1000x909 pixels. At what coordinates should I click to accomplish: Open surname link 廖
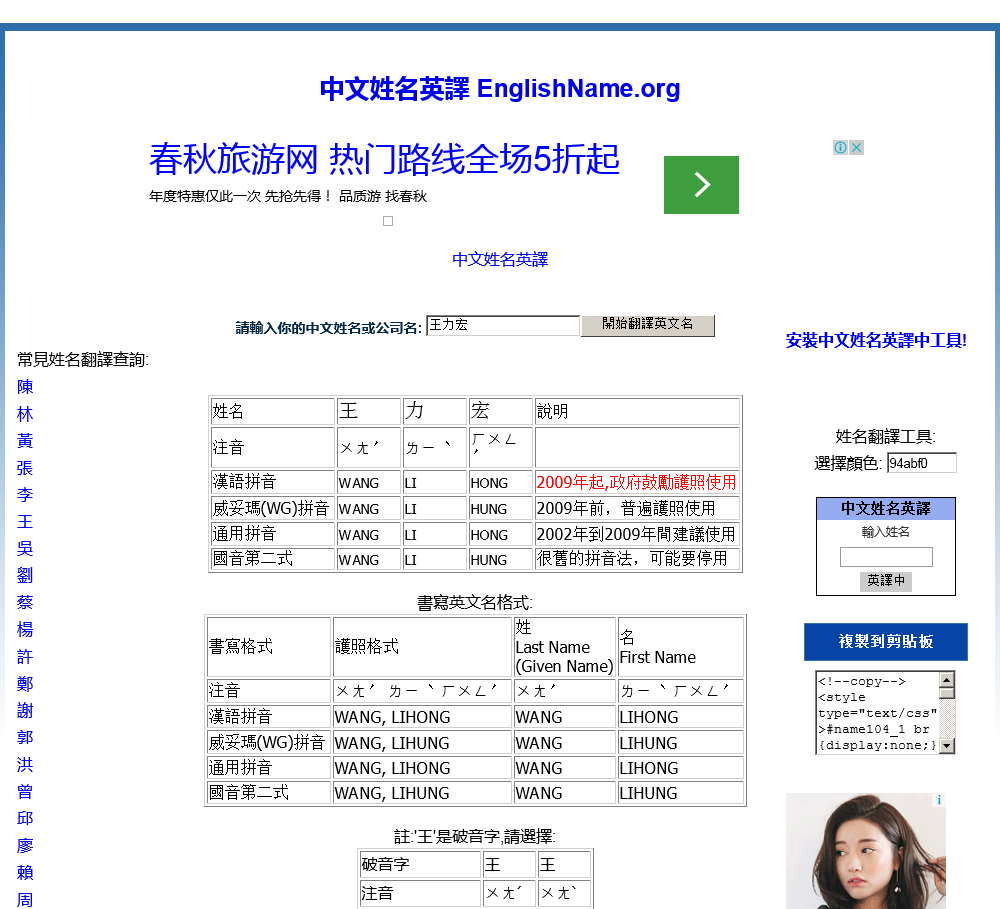pos(25,845)
